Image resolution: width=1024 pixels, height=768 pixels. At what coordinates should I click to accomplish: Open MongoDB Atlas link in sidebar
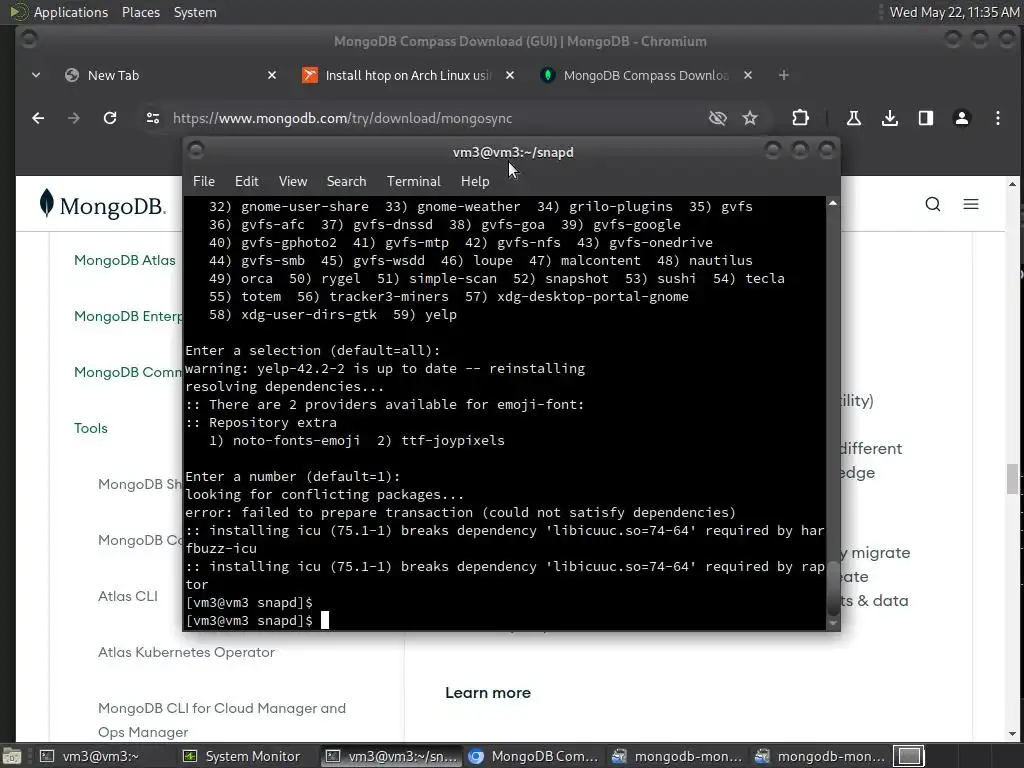tap(125, 260)
